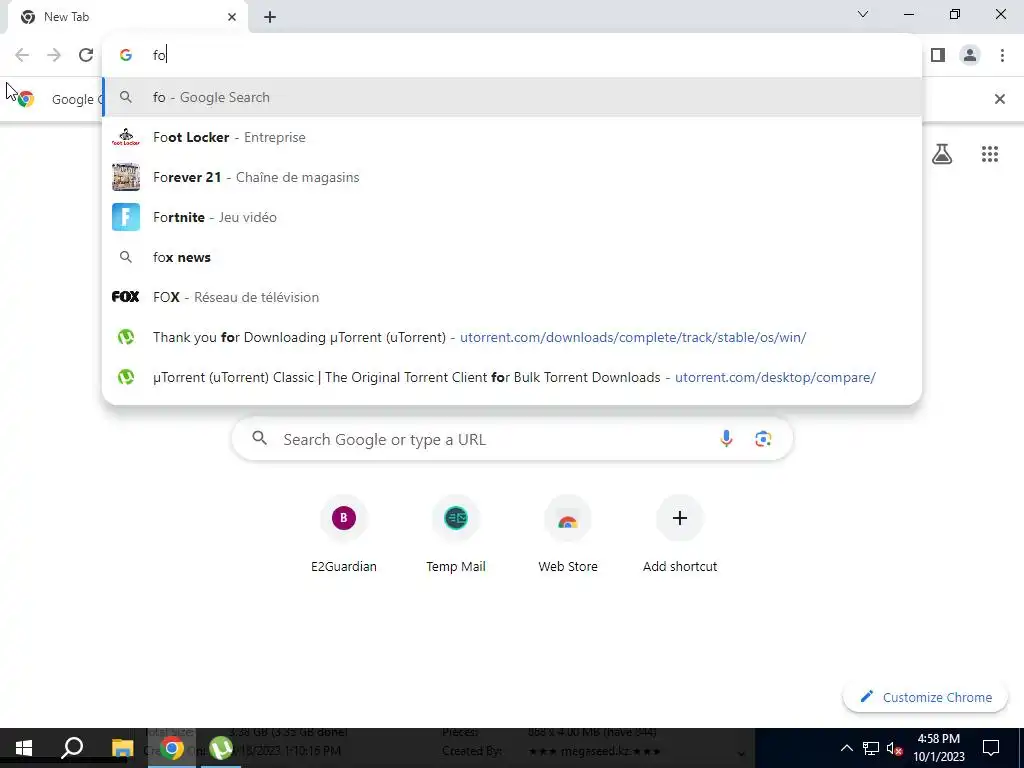Viewport: 1024px width, 768px height.
Task: Show hidden system tray icons
Action: (846, 748)
